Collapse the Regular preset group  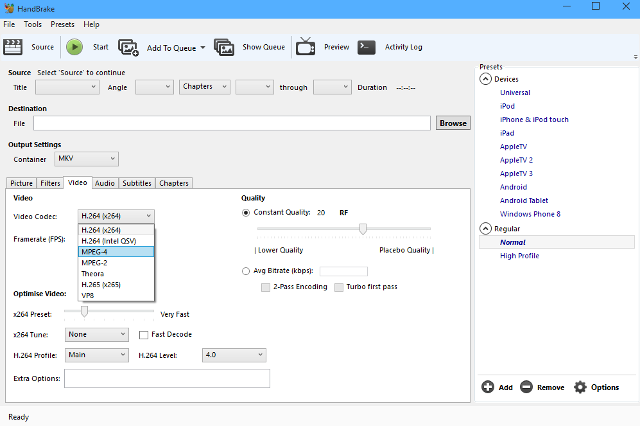485,229
